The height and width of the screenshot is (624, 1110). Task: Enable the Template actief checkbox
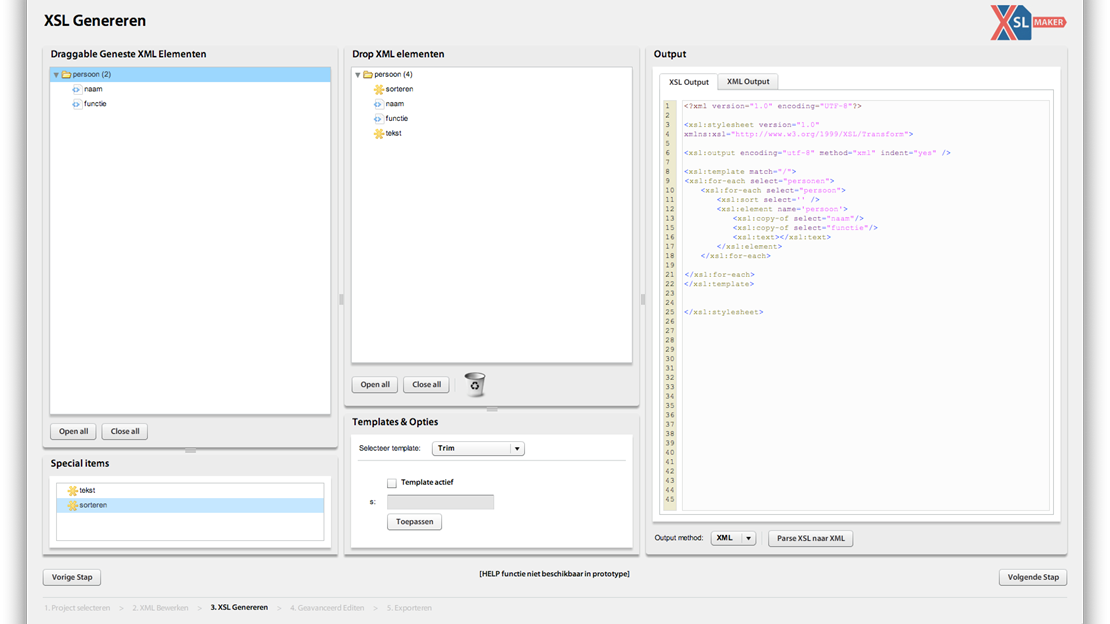coord(392,483)
